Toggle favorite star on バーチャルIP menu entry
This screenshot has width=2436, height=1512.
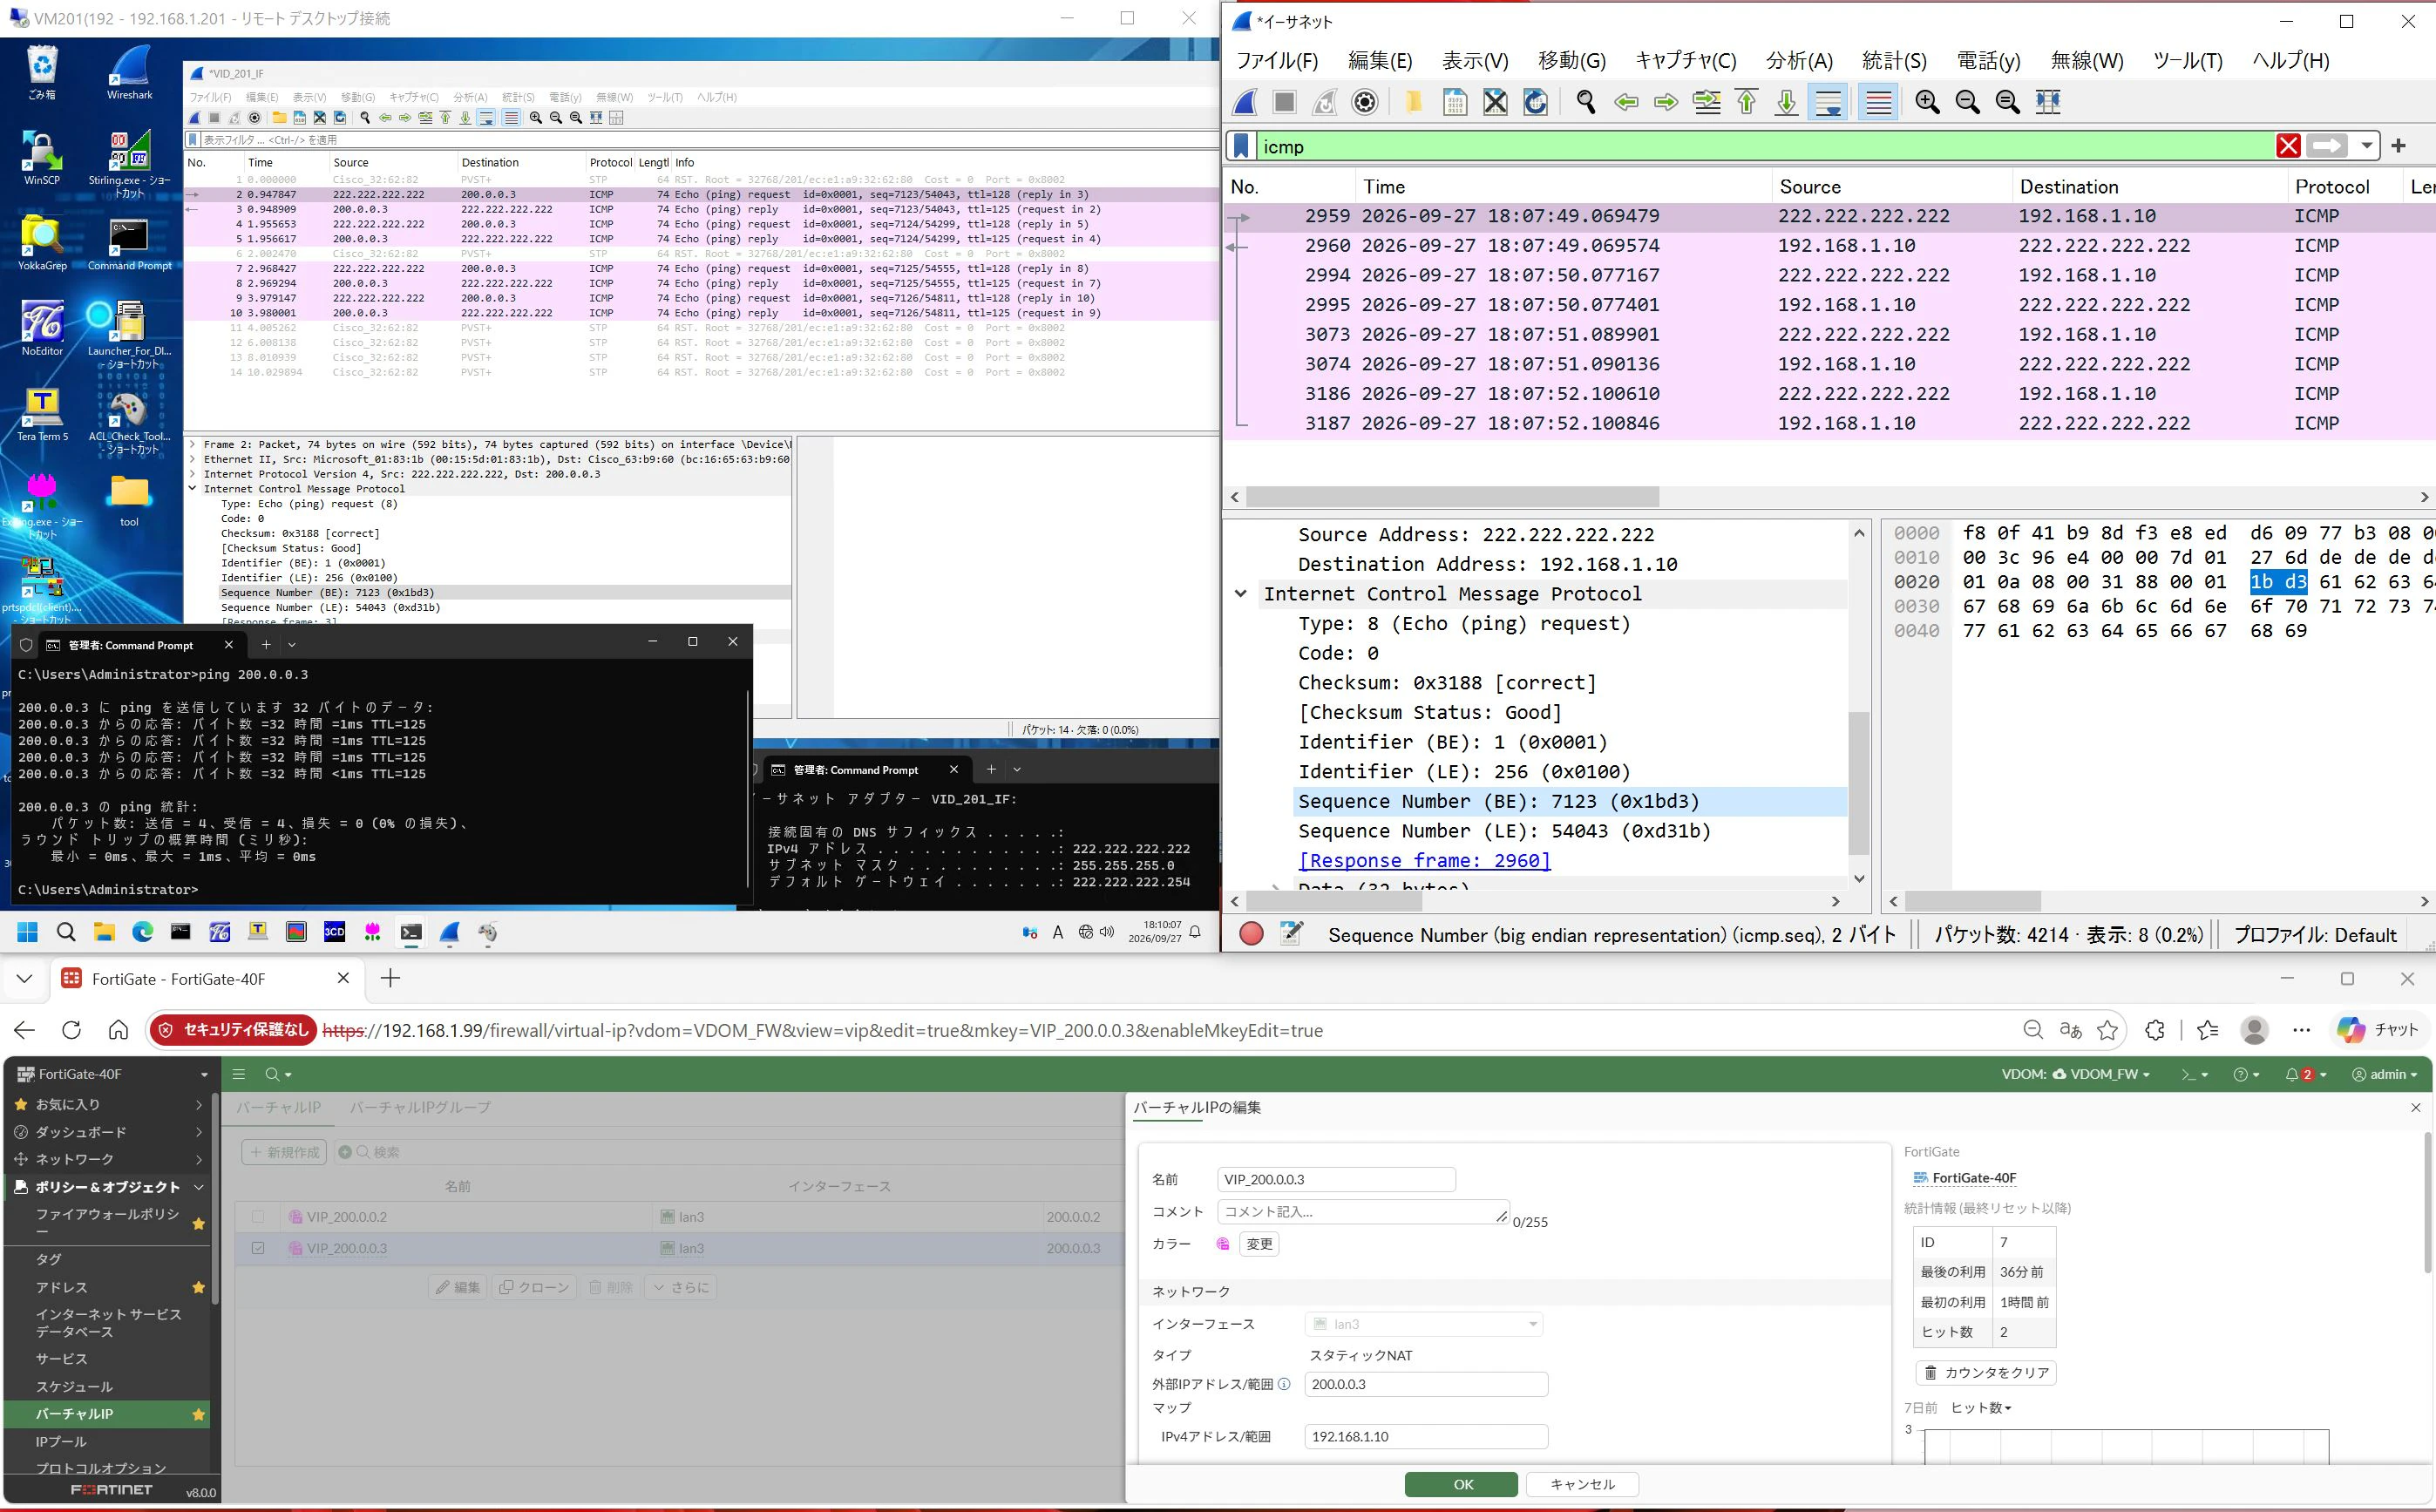198,1414
